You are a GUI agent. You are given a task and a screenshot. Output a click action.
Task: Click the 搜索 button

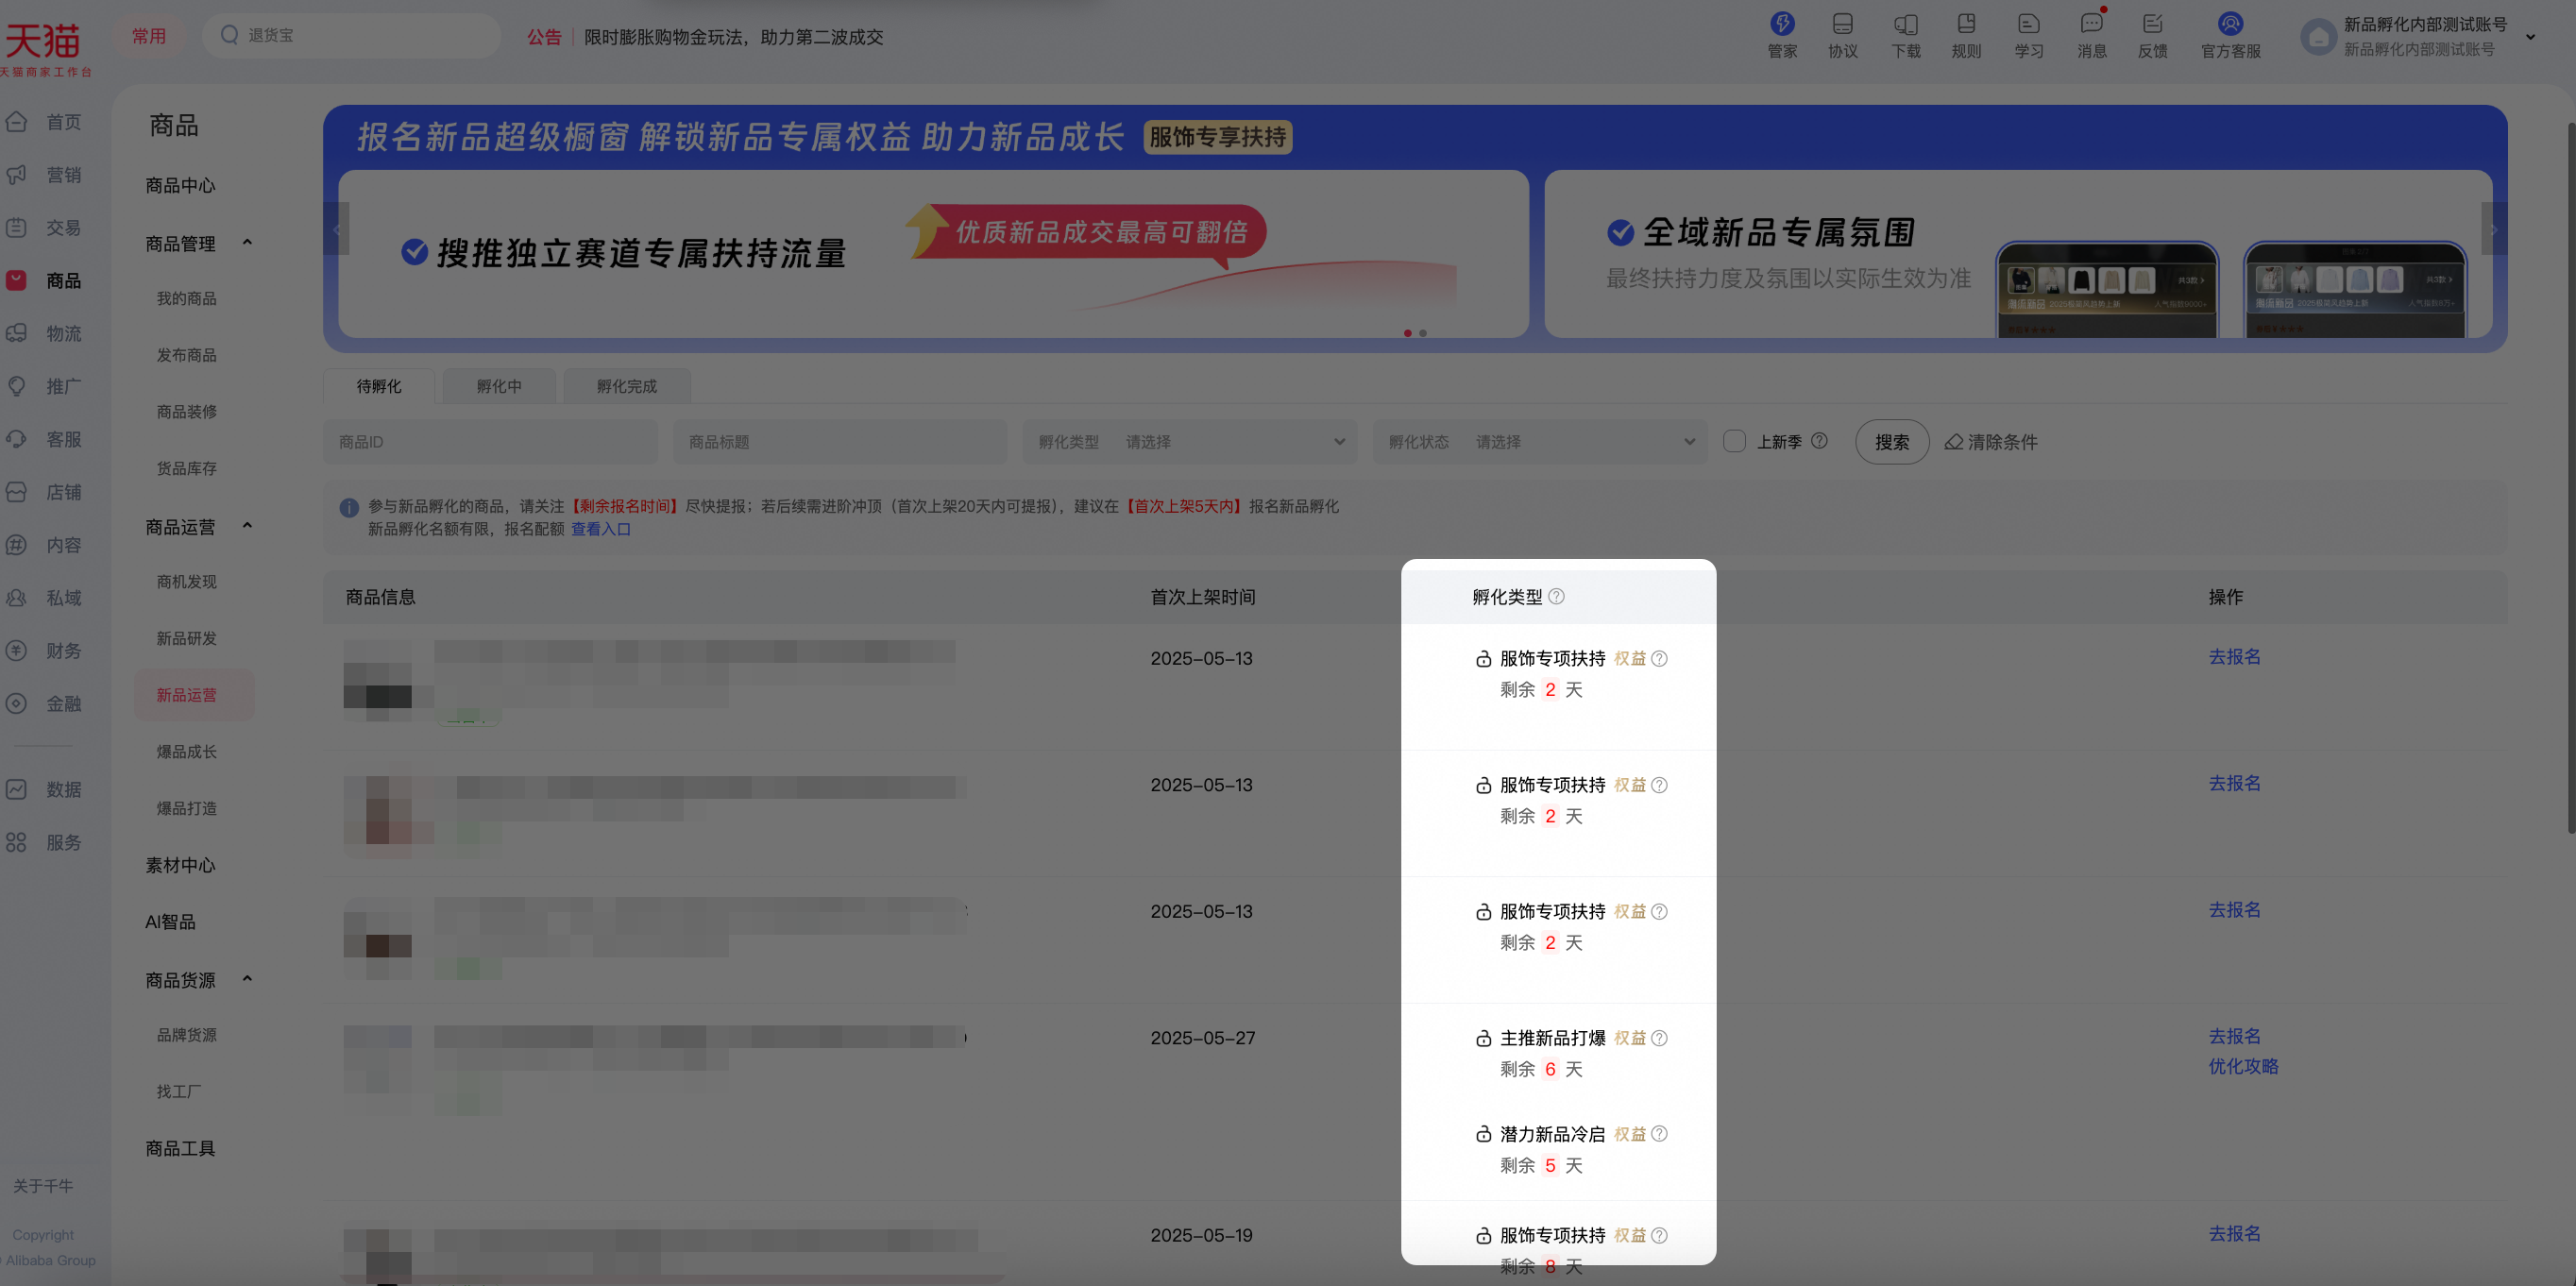click(x=1892, y=442)
